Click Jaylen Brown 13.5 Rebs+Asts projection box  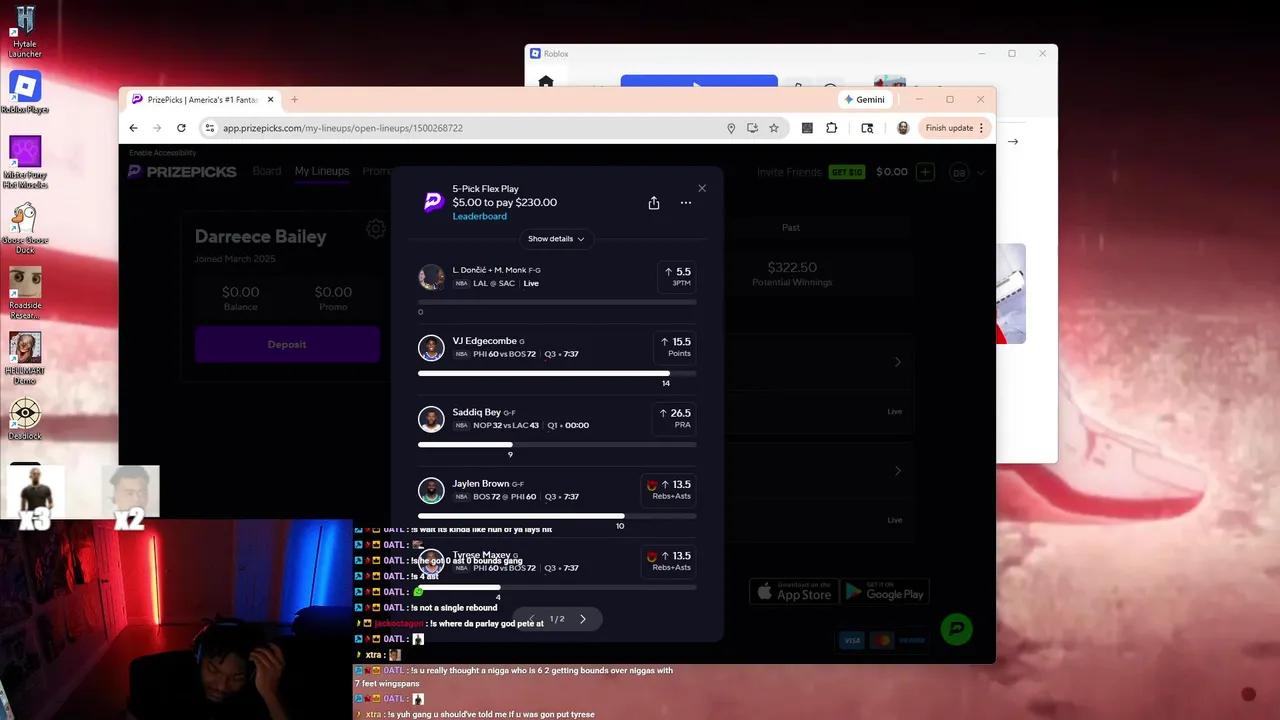[668, 490]
